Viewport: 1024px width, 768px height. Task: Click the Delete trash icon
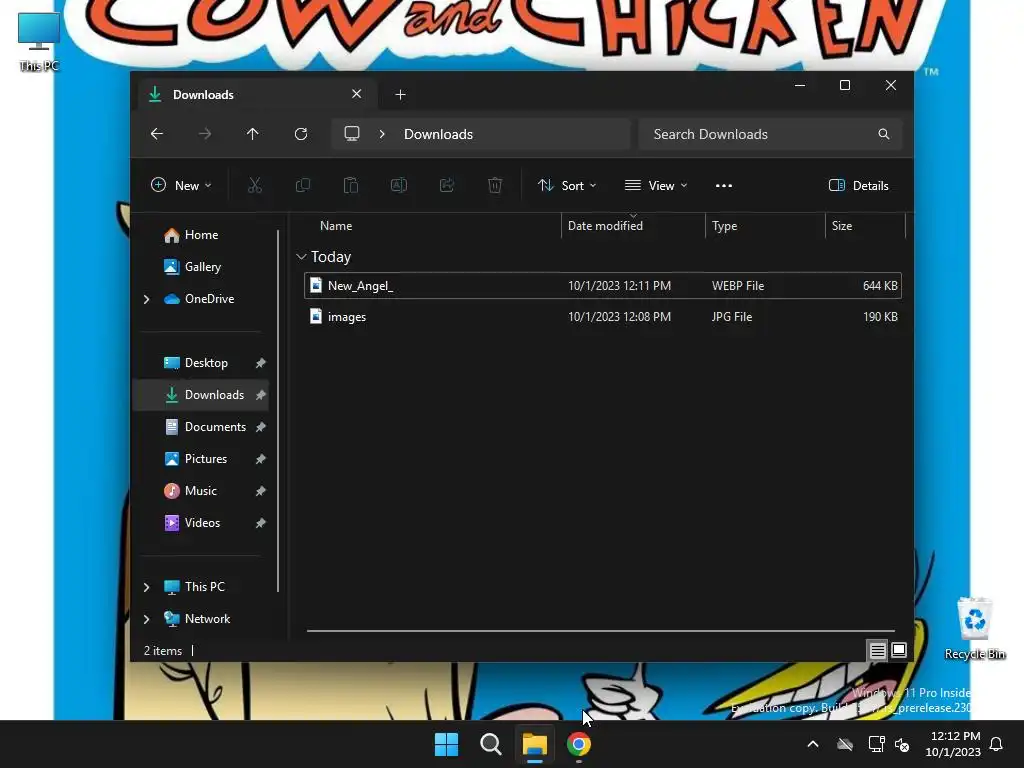coord(495,185)
